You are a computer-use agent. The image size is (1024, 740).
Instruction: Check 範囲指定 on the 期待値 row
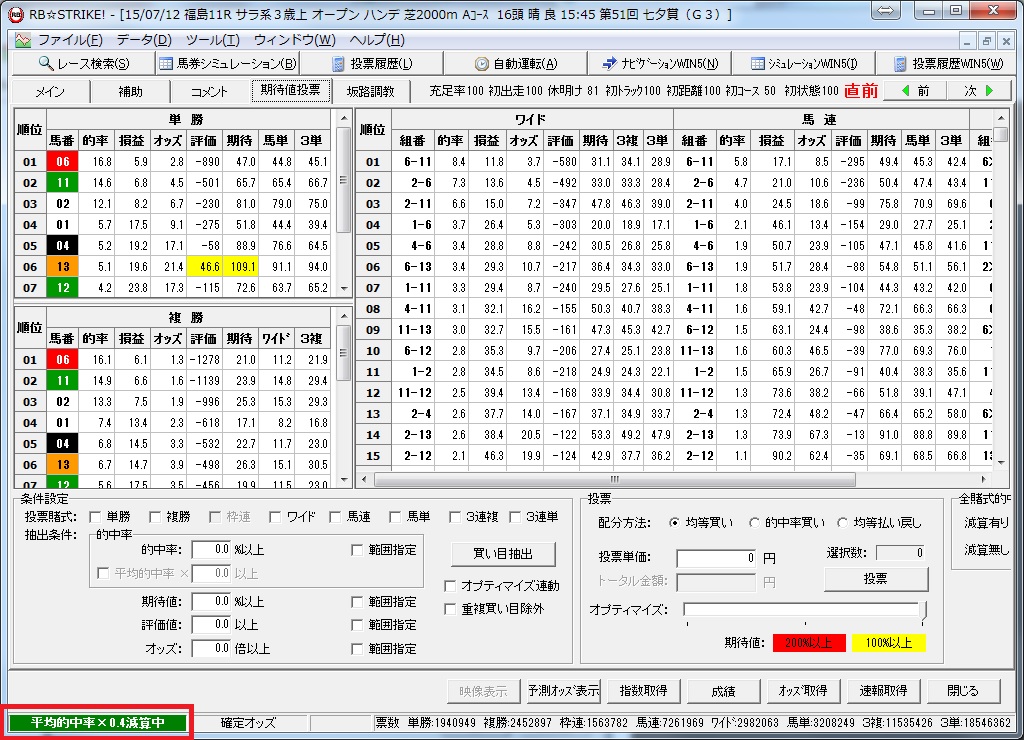point(357,602)
